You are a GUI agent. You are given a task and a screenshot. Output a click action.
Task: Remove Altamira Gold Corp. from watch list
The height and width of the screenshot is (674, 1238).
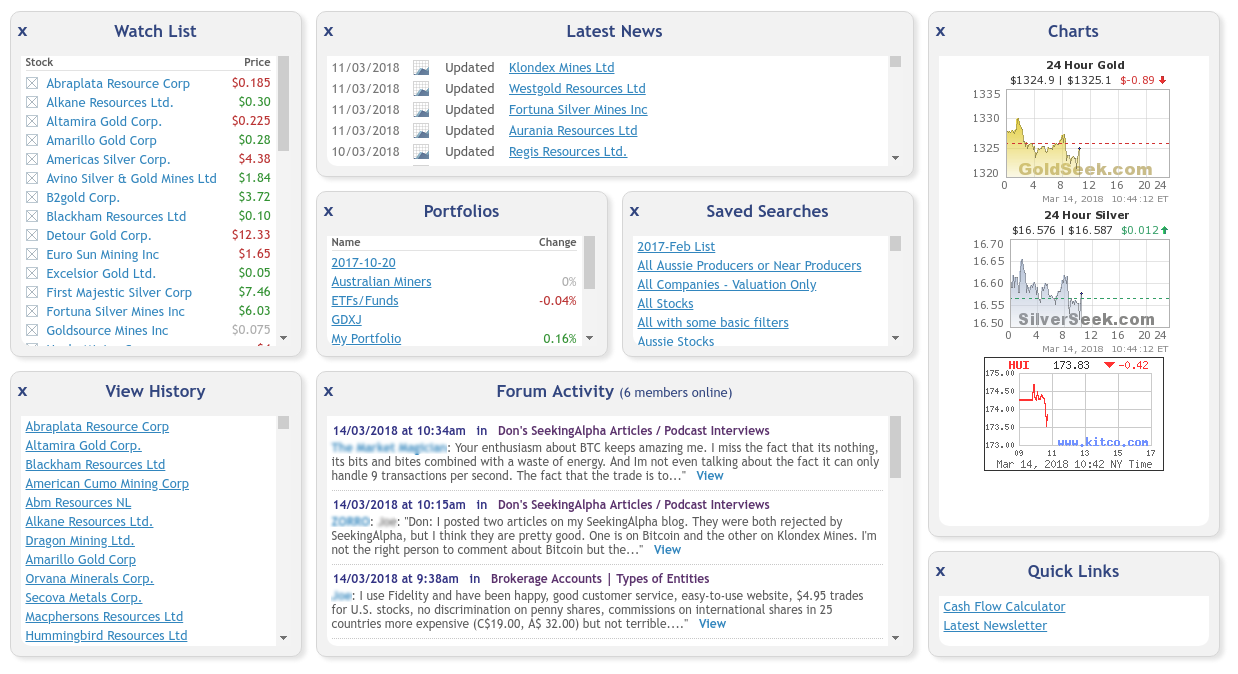32,122
